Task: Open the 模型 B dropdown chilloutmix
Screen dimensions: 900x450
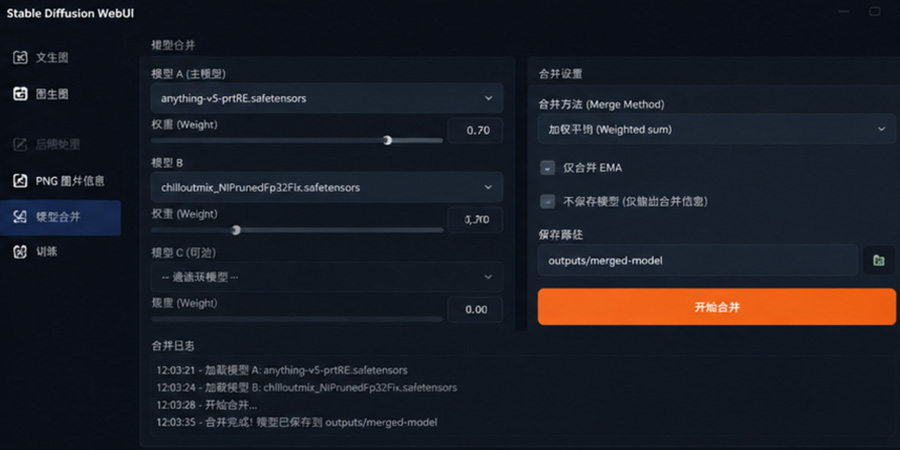Action: point(327,187)
